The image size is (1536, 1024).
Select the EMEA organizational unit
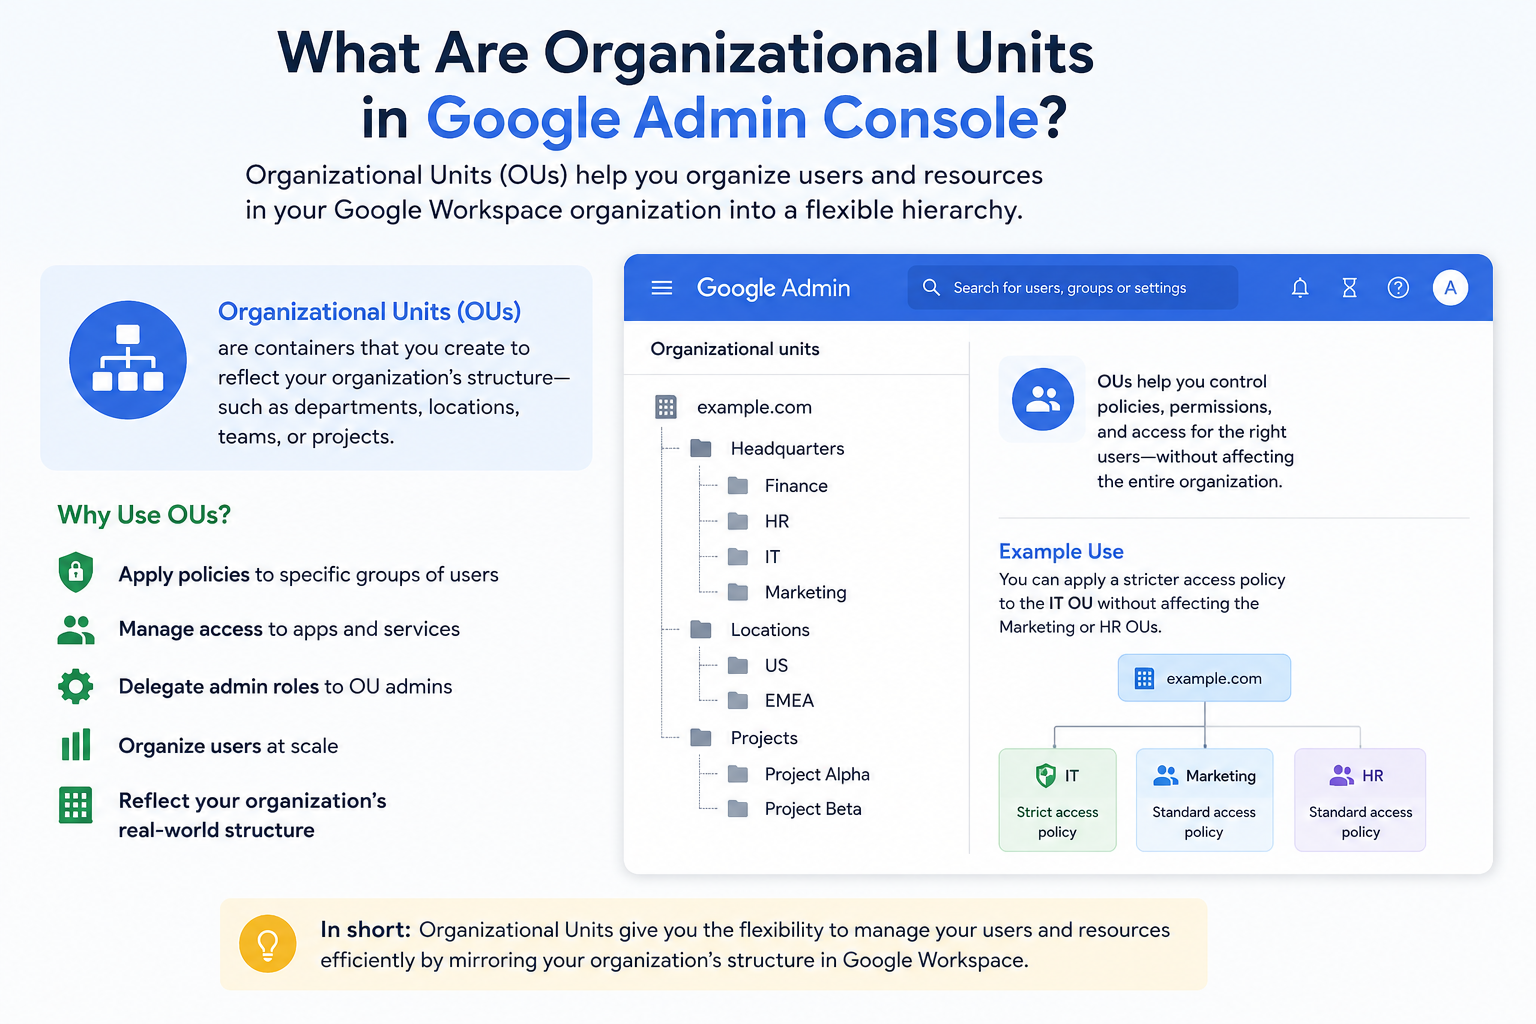point(789,700)
